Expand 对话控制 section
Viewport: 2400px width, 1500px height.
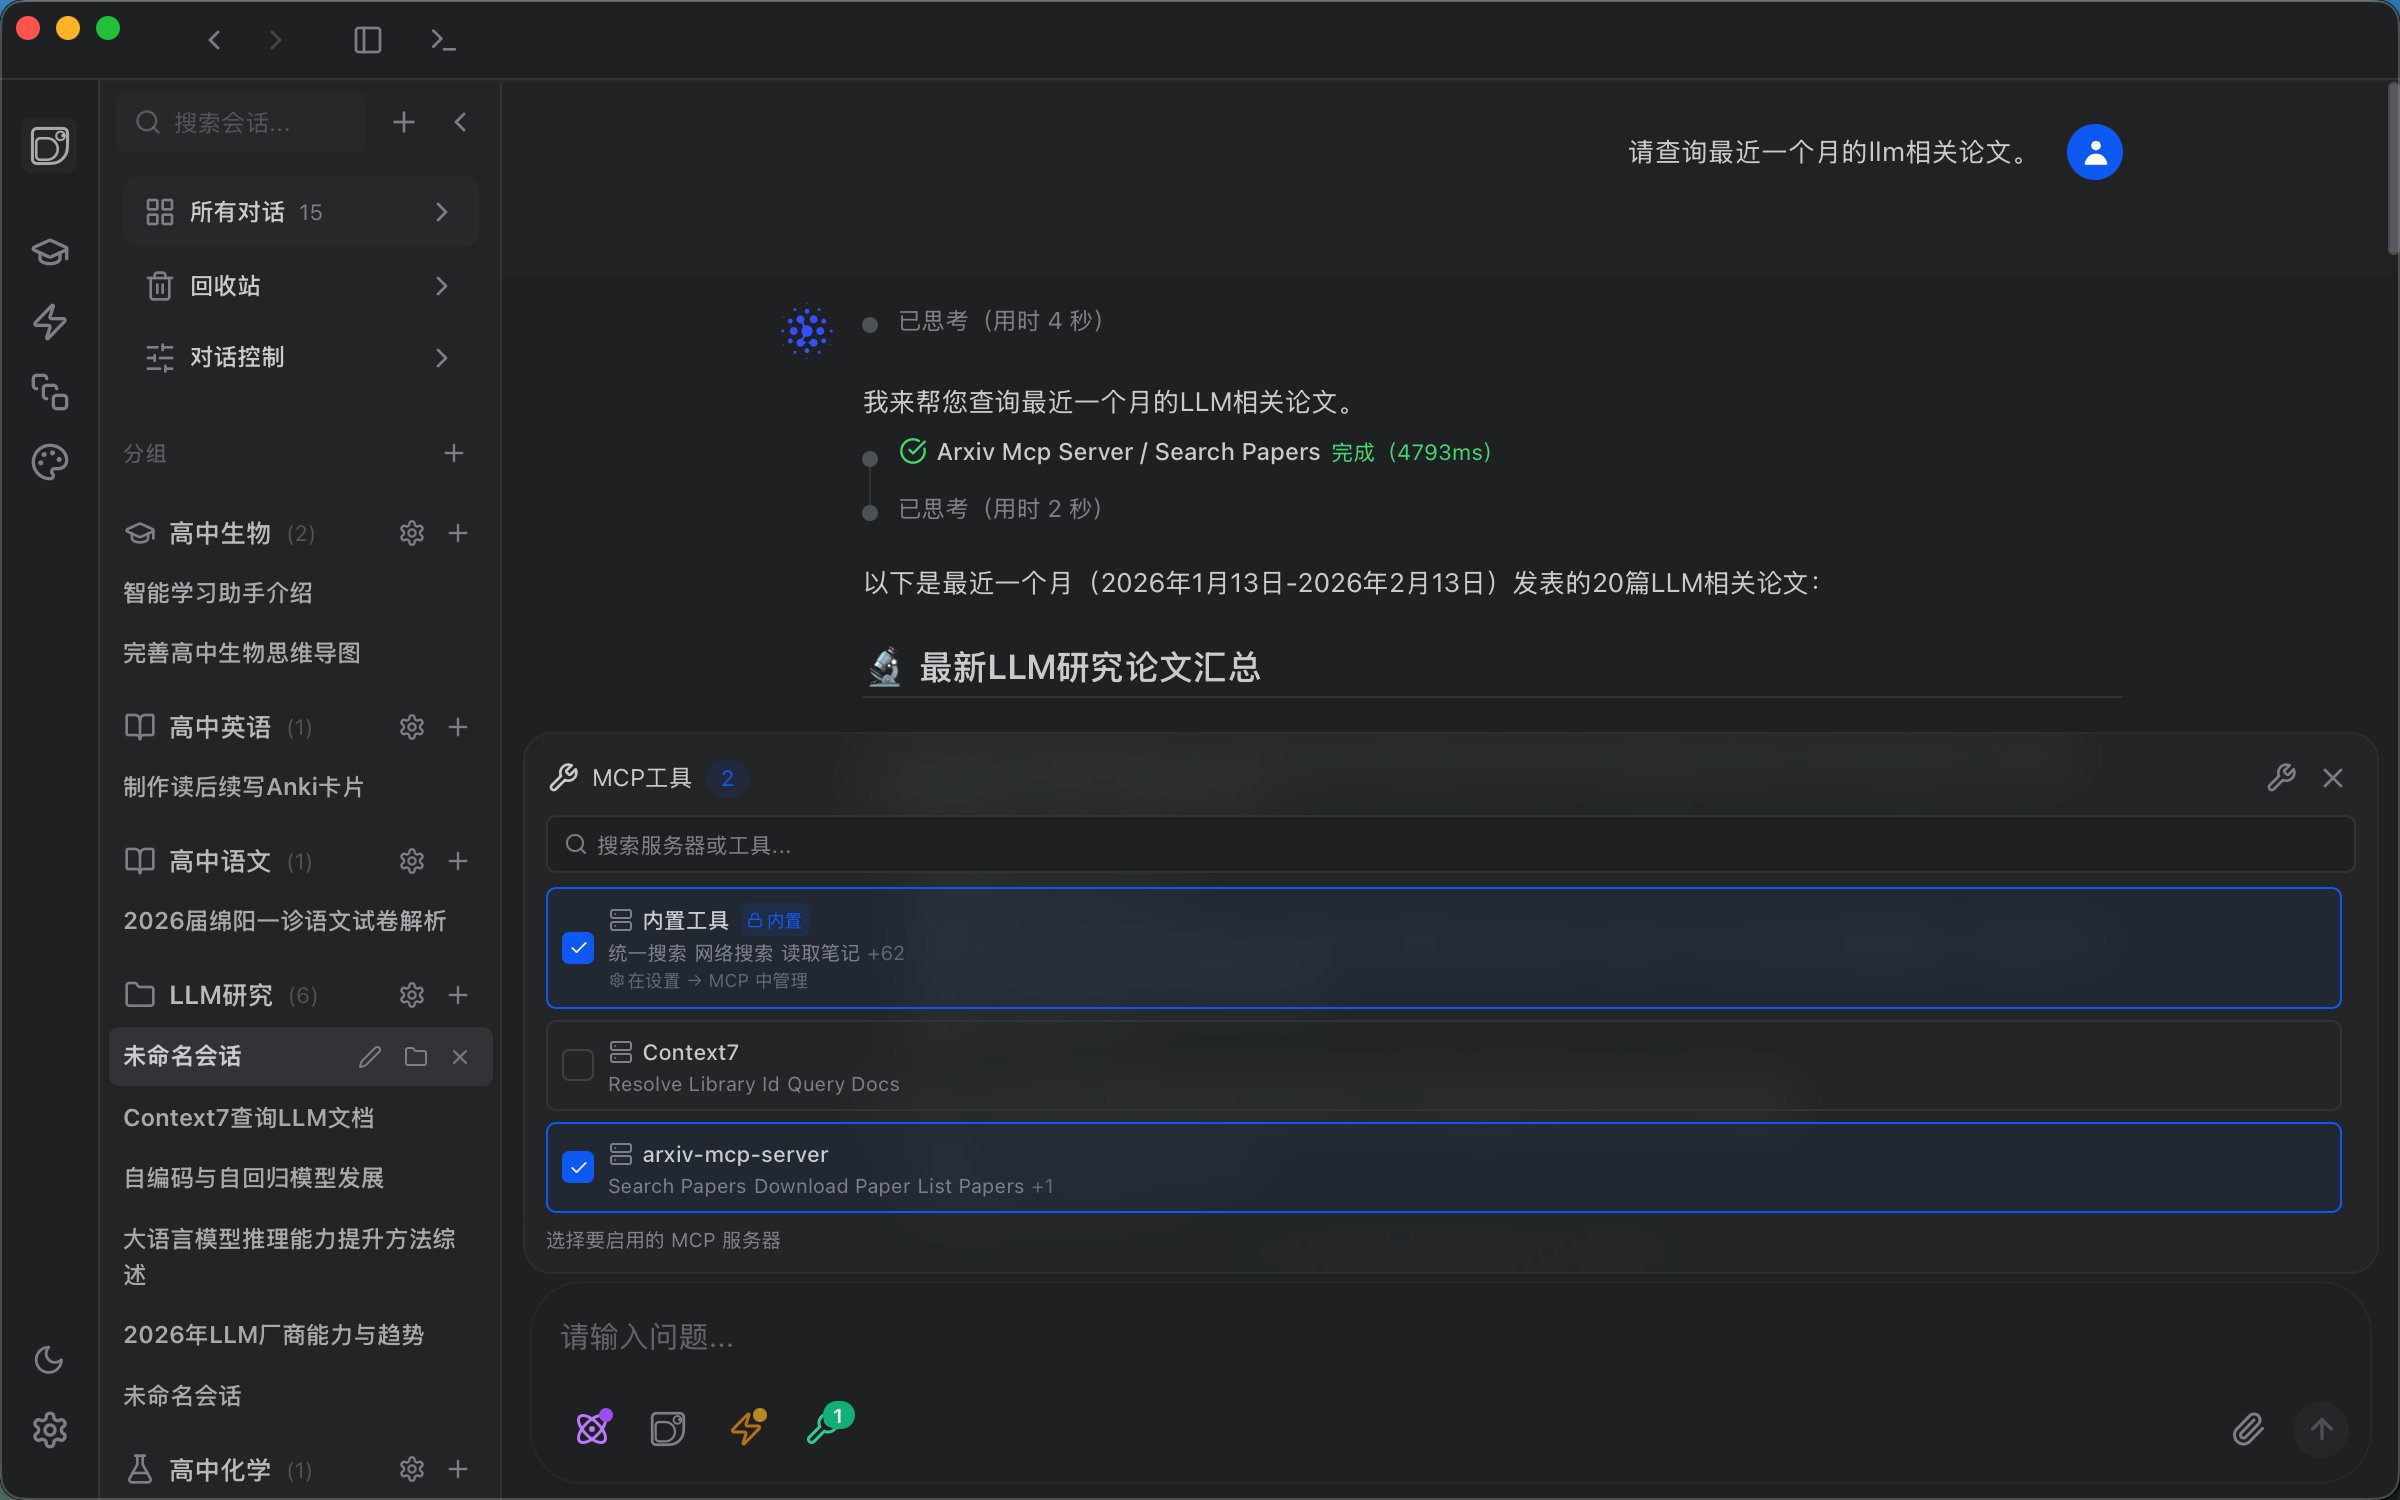(x=300, y=357)
